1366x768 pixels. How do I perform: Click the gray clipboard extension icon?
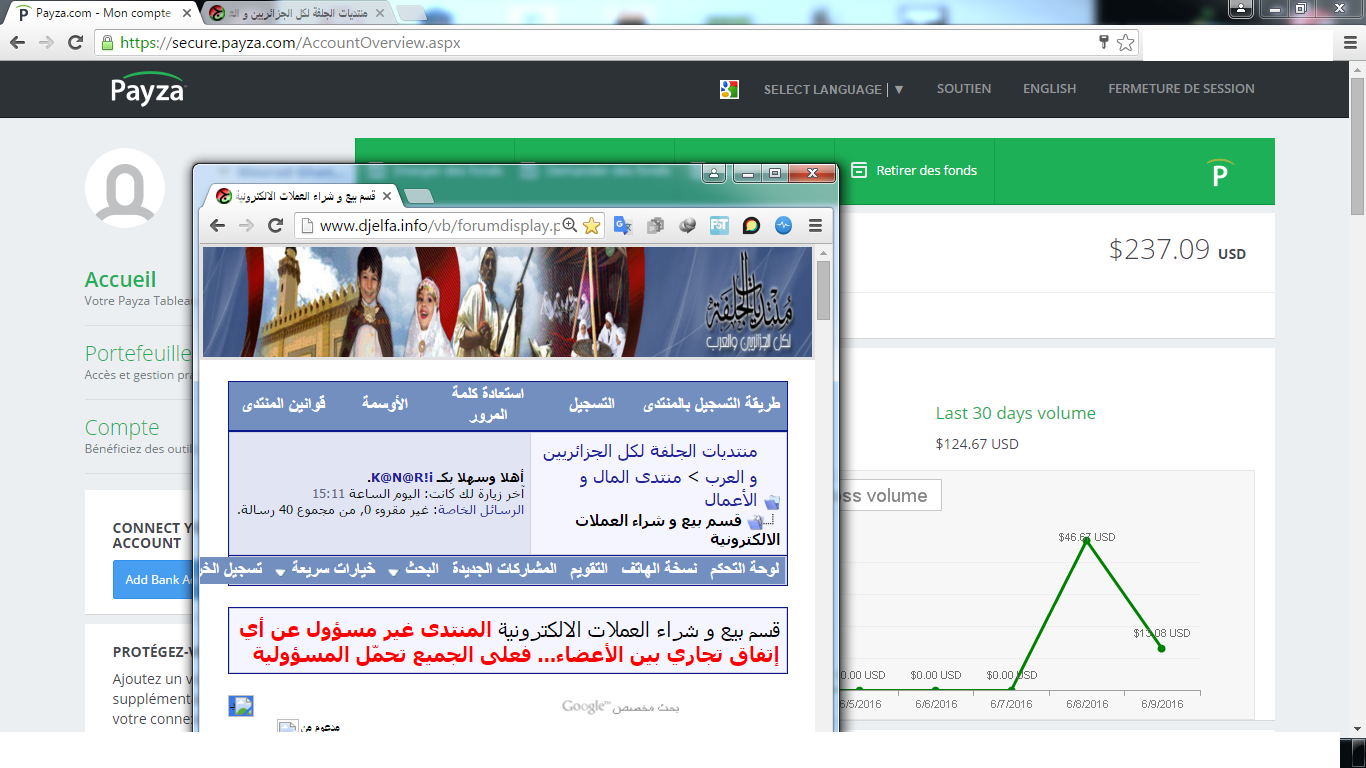(x=655, y=226)
